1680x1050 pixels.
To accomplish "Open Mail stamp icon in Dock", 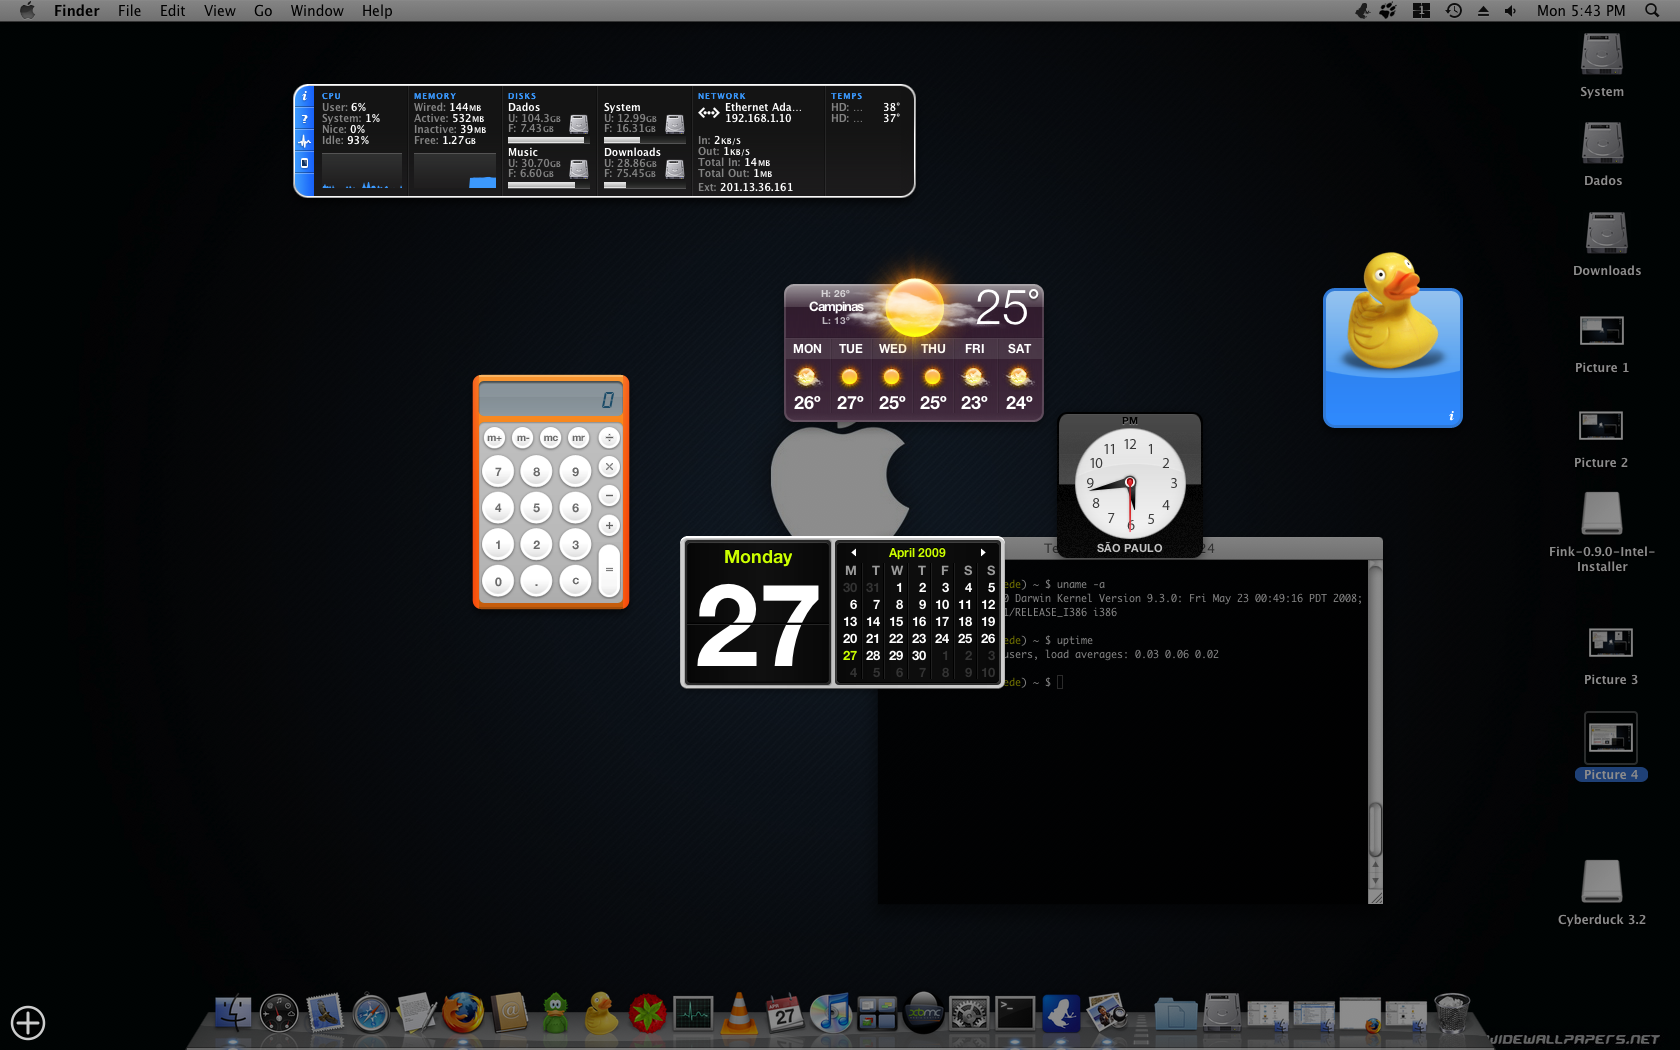I will point(325,1013).
